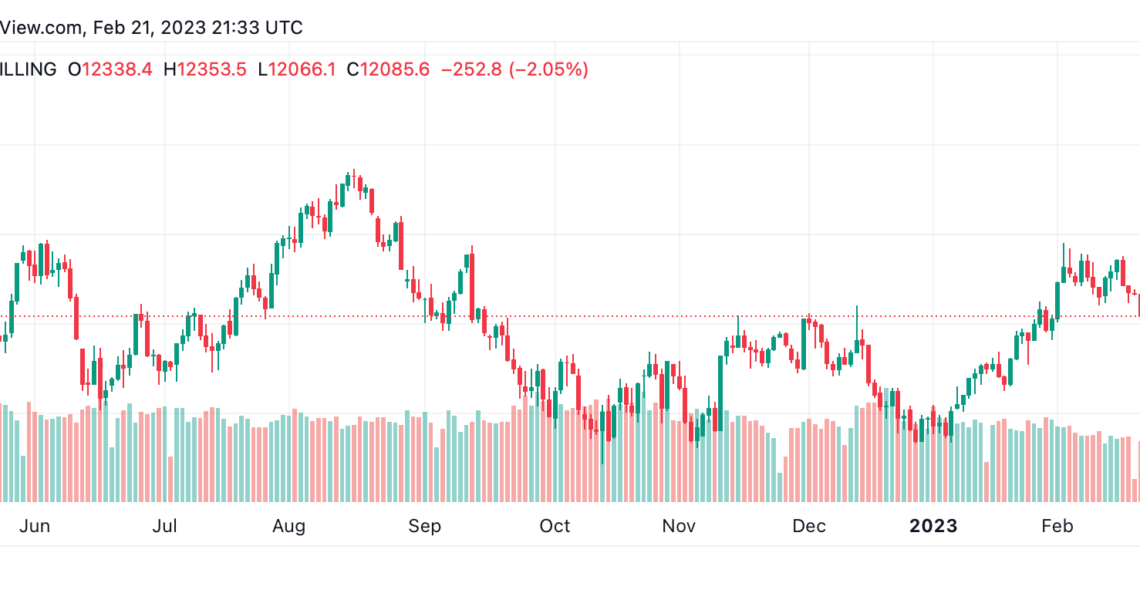Select the close price value C12085.6

pos(388,70)
